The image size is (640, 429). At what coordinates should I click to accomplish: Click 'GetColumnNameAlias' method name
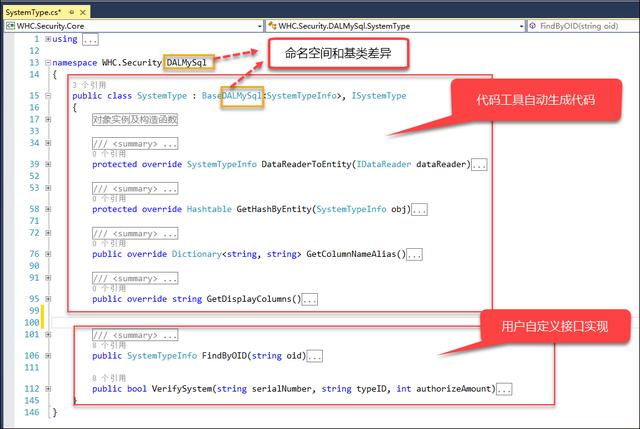tap(351, 254)
